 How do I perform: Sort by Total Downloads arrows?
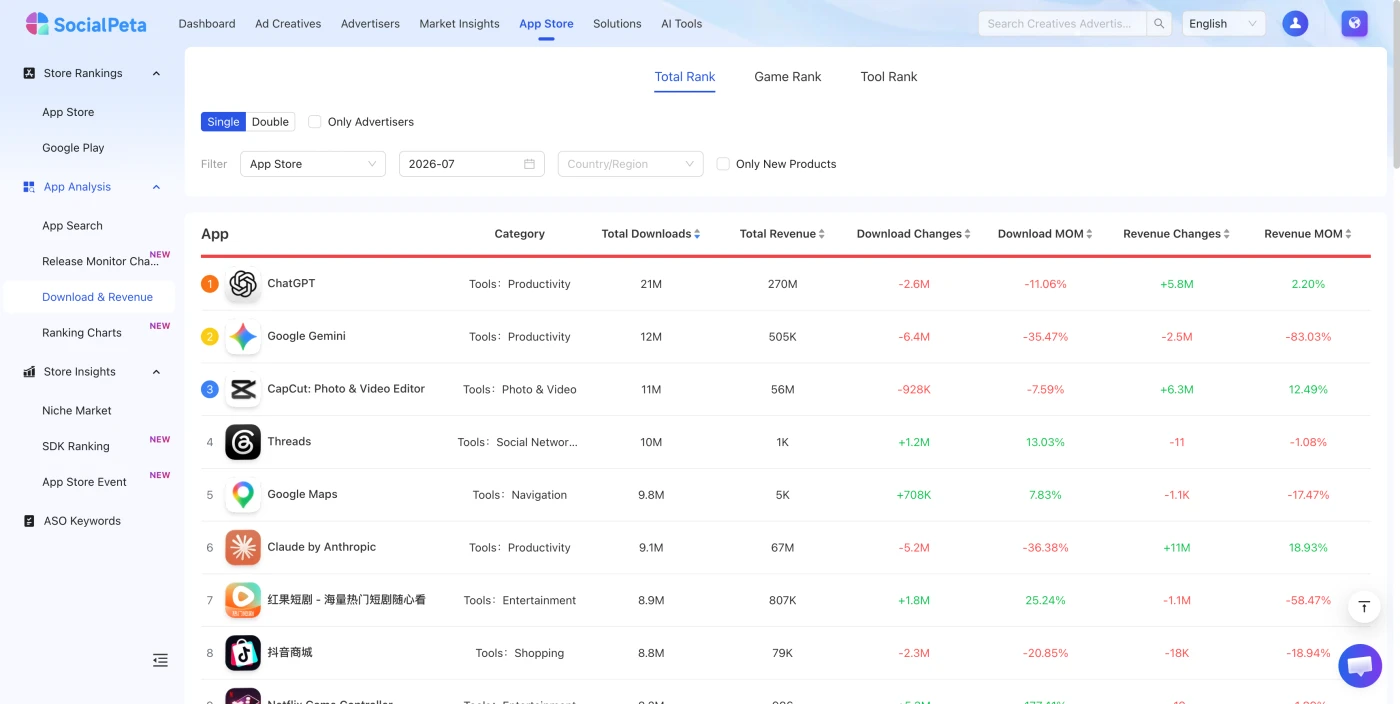click(697, 234)
